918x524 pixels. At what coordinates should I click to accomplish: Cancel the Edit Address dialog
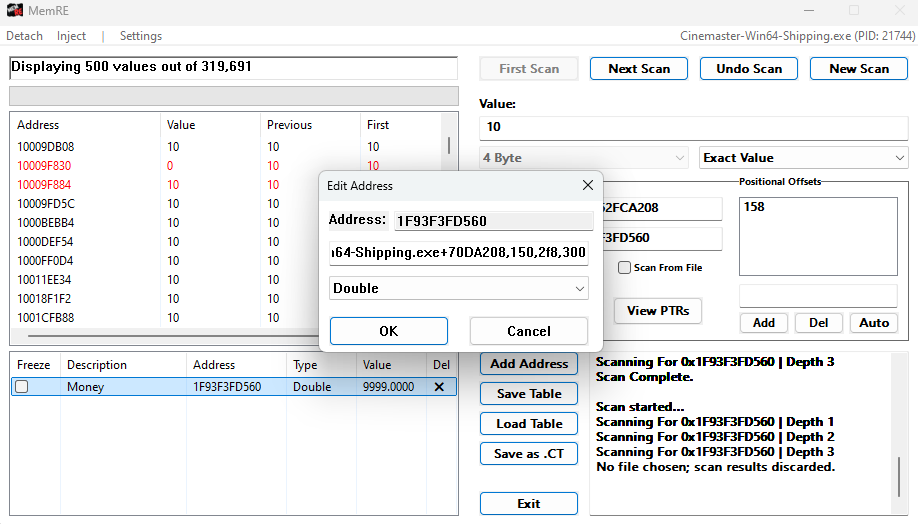pyautogui.click(x=528, y=331)
